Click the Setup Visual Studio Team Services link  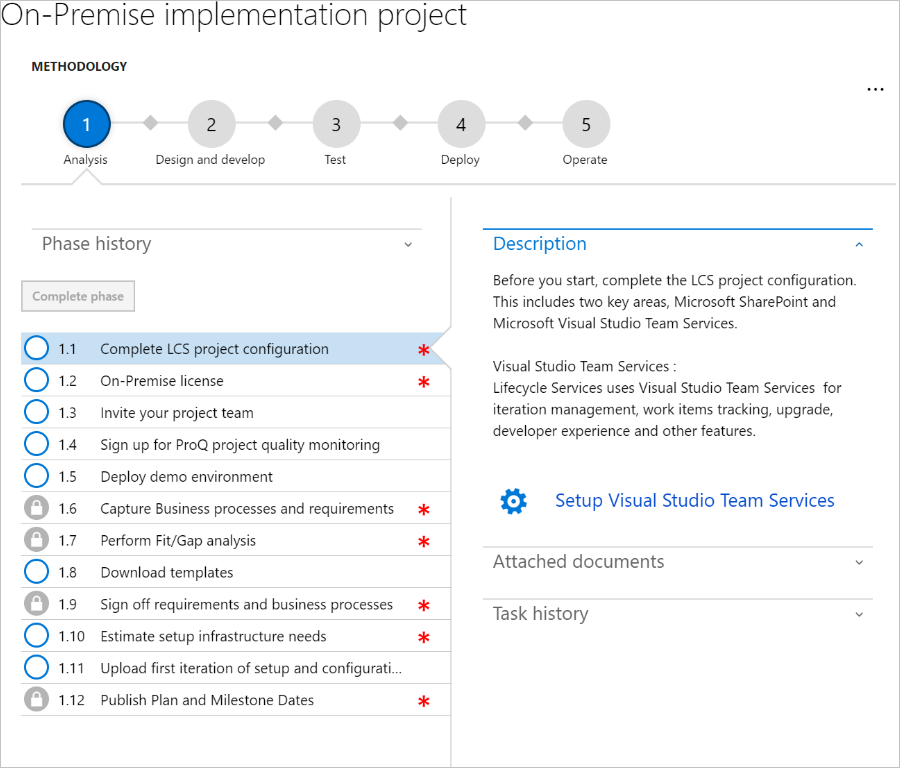(694, 500)
